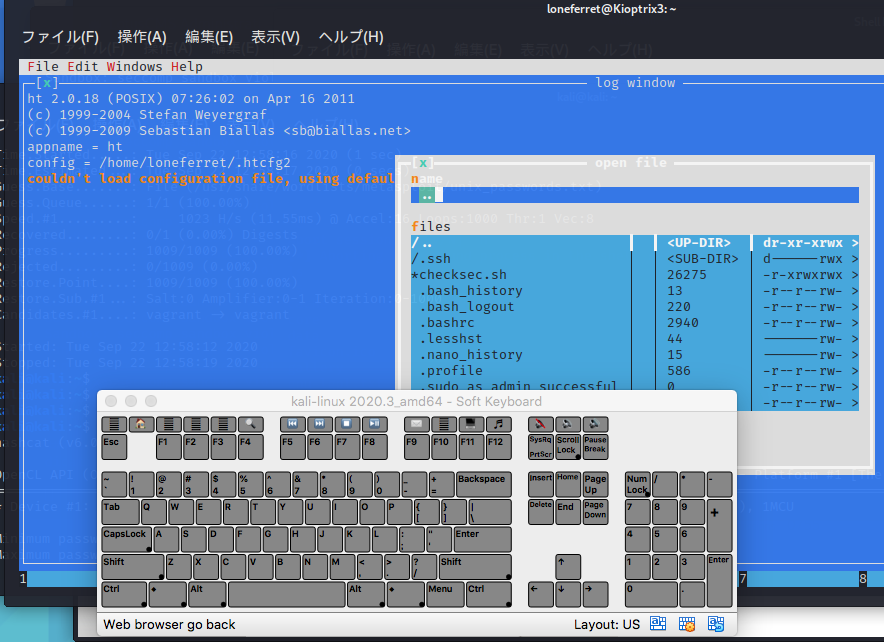Click the Layout: US label
Viewport: 884px width, 642px height.
pyautogui.click(x=607, y=625)
